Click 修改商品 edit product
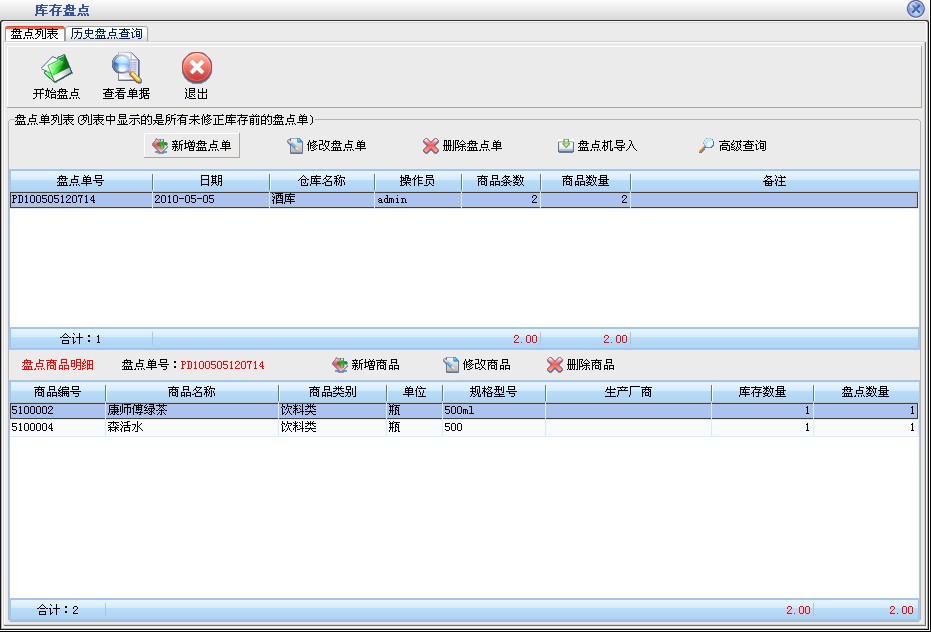The height and width of the screenshot is (632, 931). tap(477, 365)
